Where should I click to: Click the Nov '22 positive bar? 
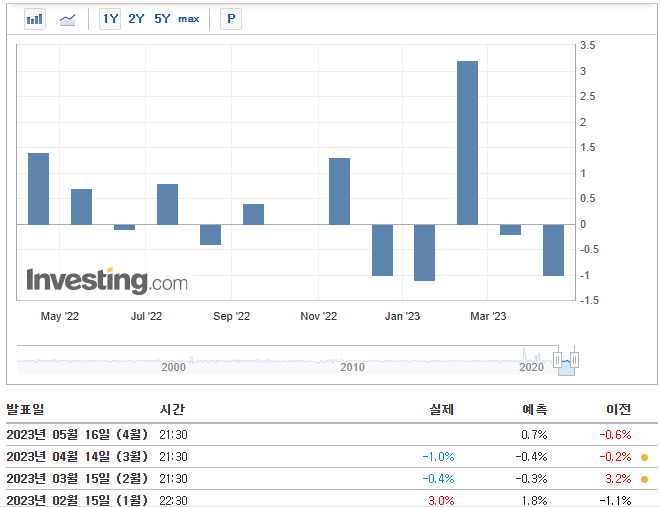(339, 191)
